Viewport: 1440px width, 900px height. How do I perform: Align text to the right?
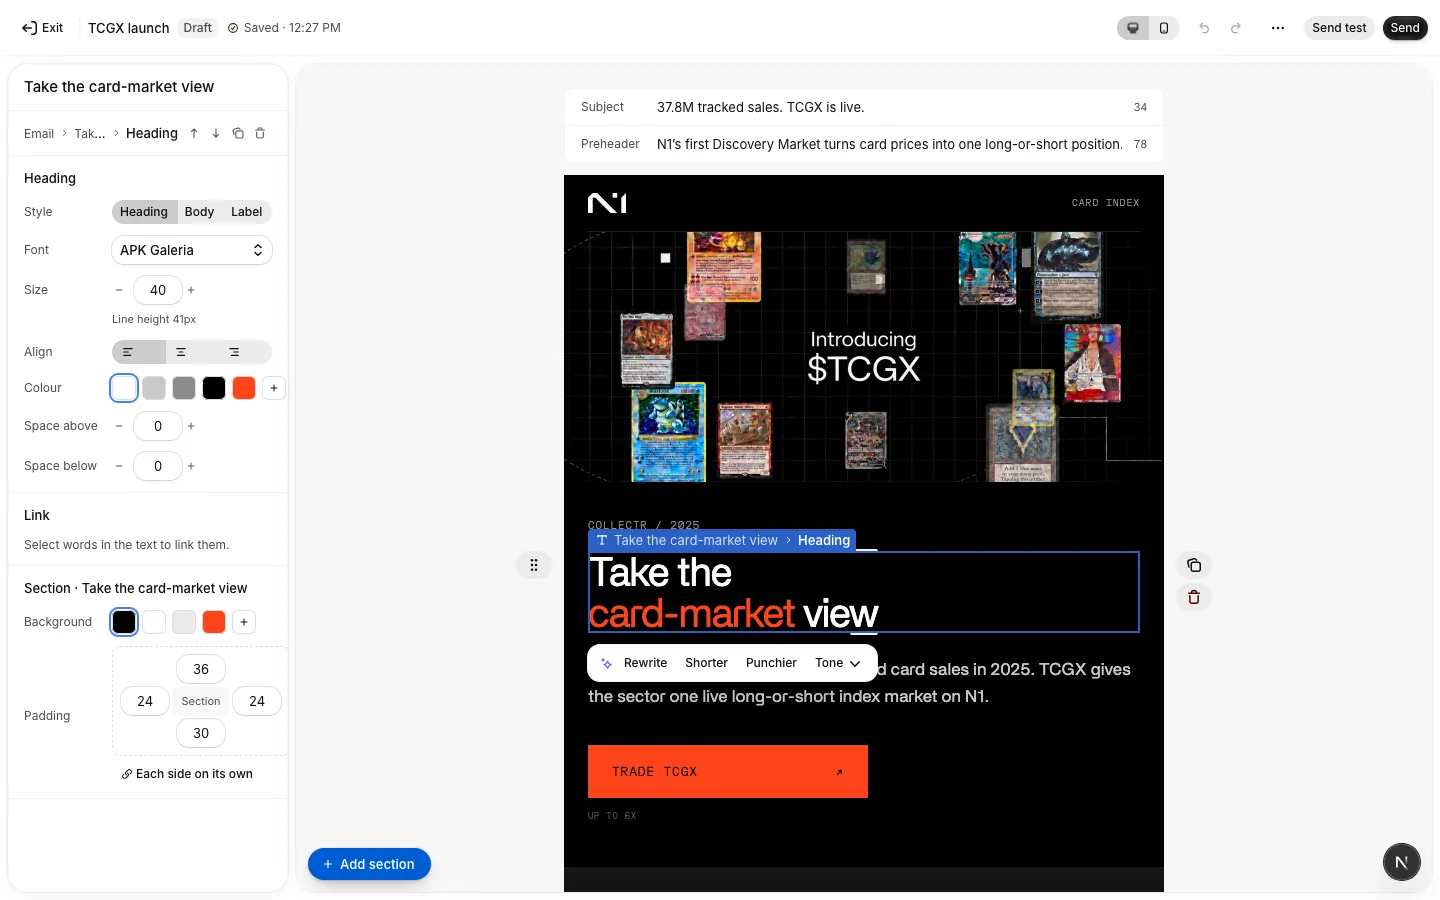pos(235,352)
